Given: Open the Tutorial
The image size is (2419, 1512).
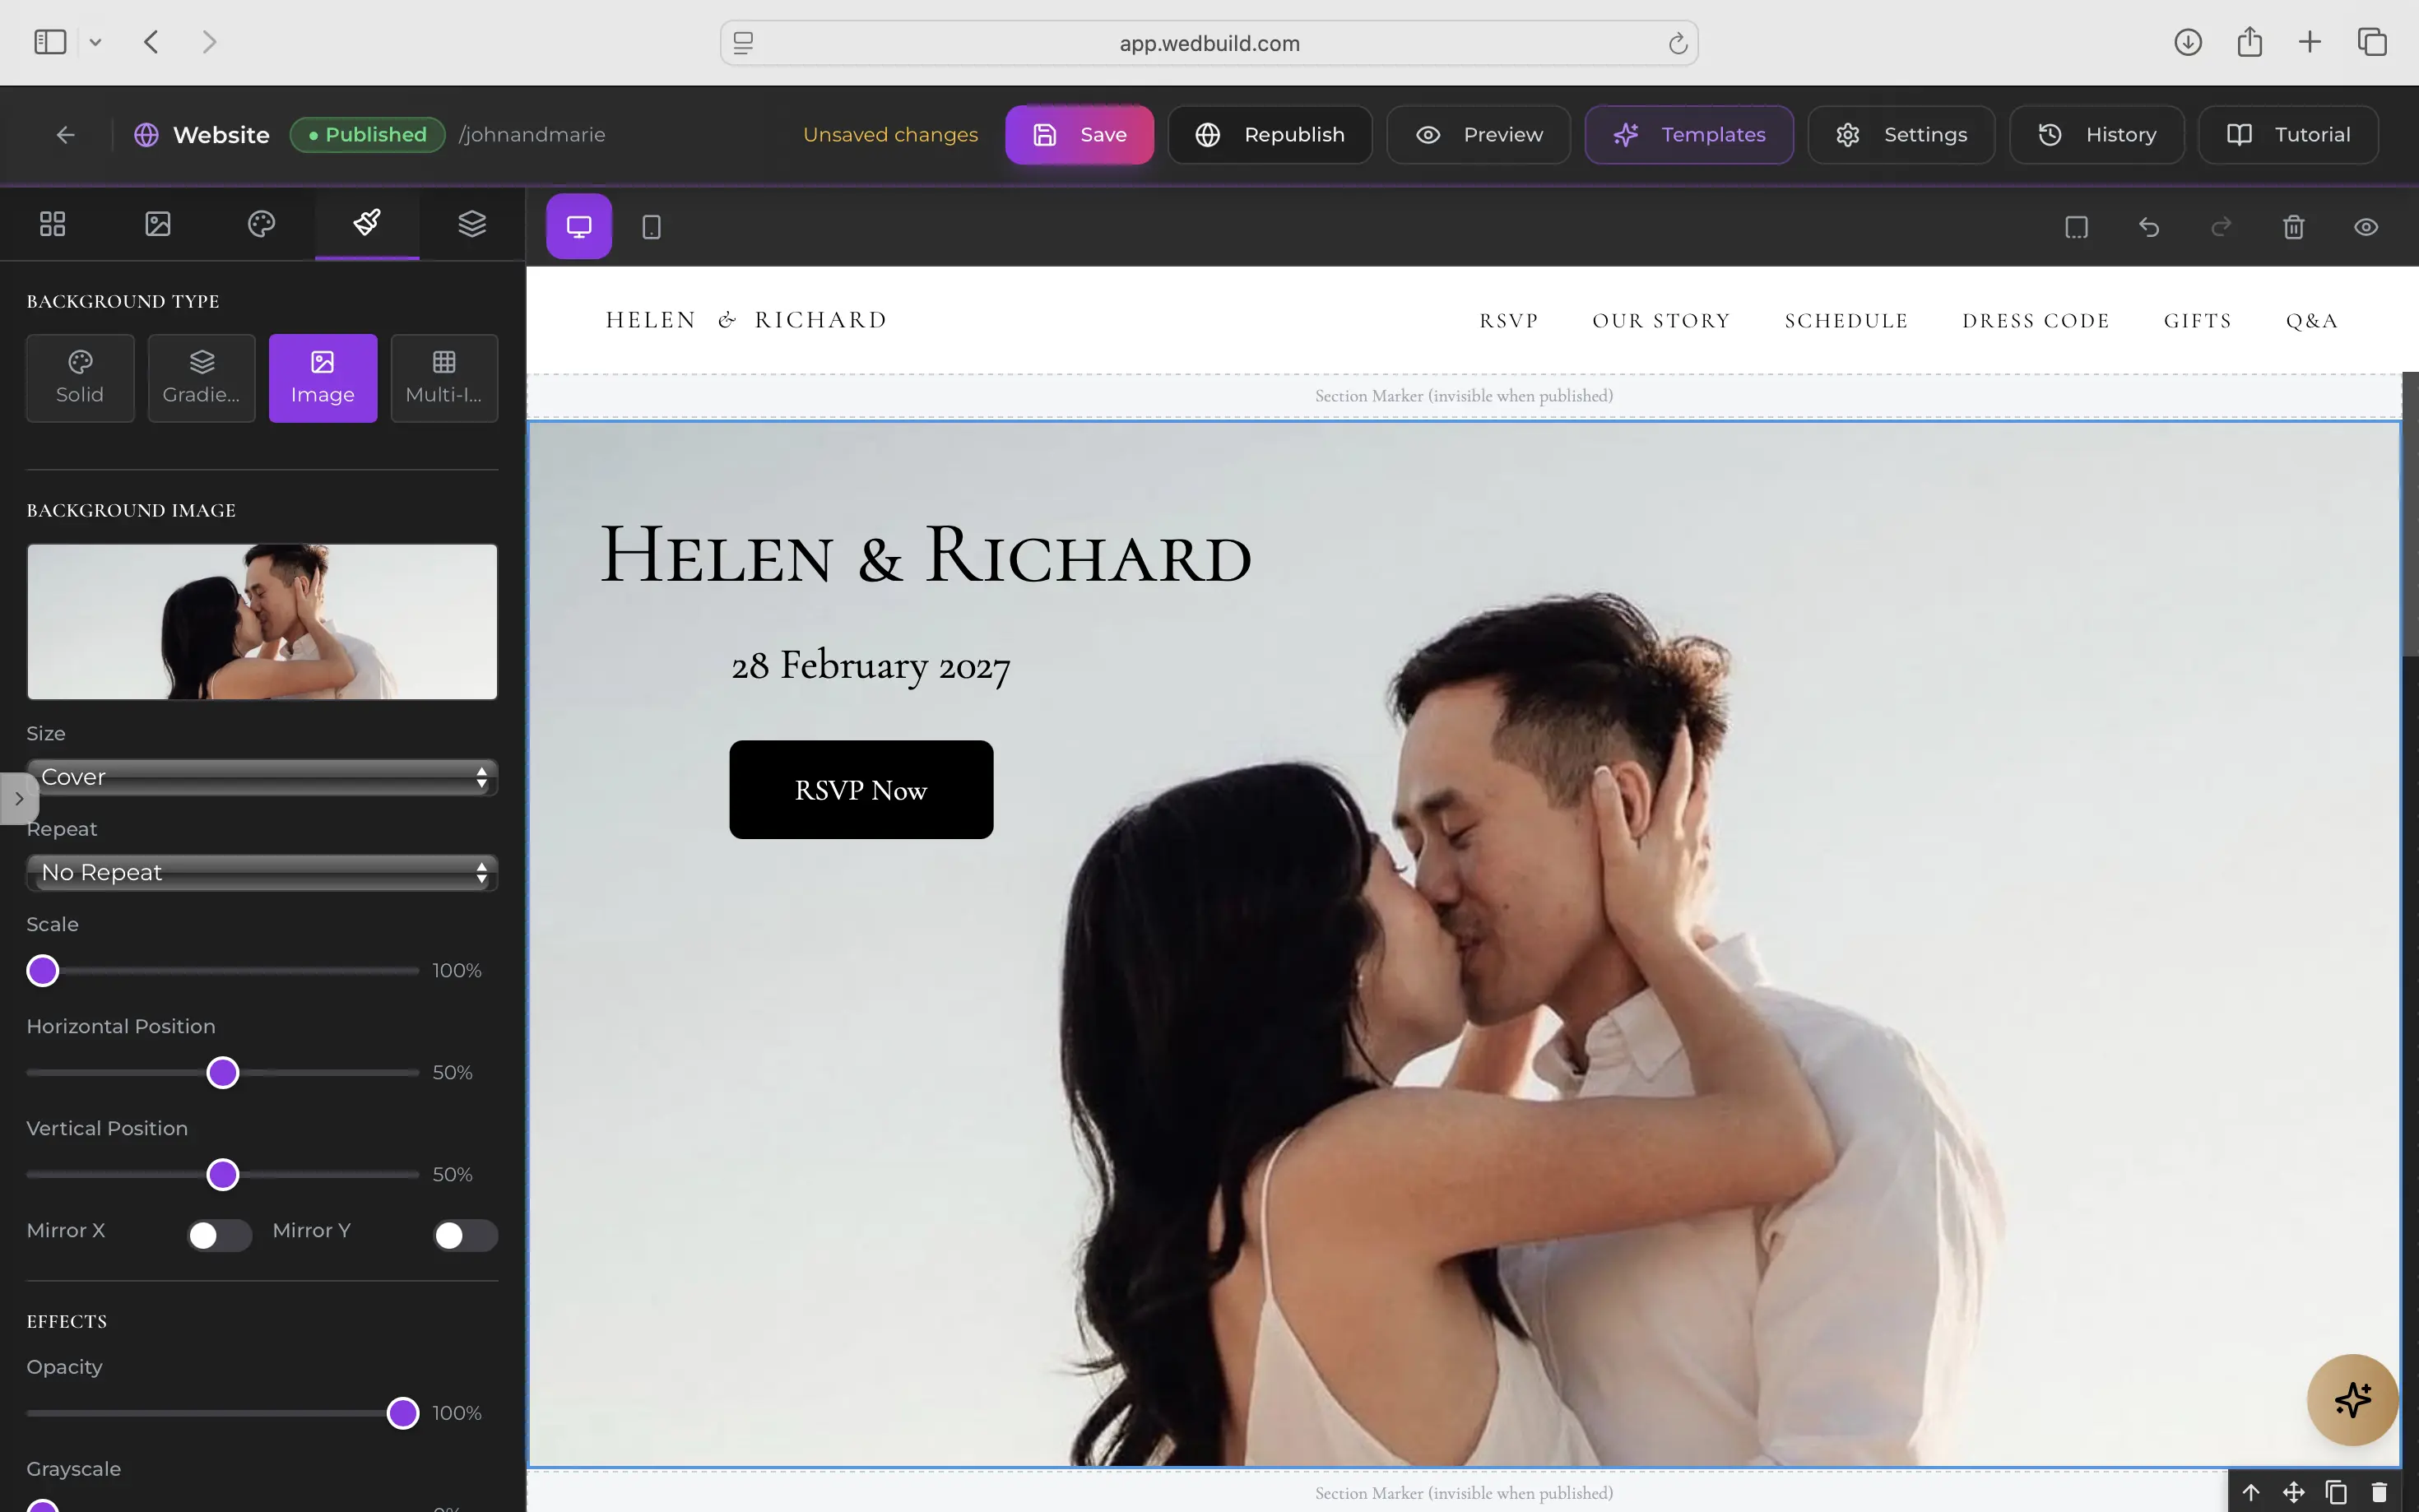Looking at the screenshot, I should pos(2288,135).
